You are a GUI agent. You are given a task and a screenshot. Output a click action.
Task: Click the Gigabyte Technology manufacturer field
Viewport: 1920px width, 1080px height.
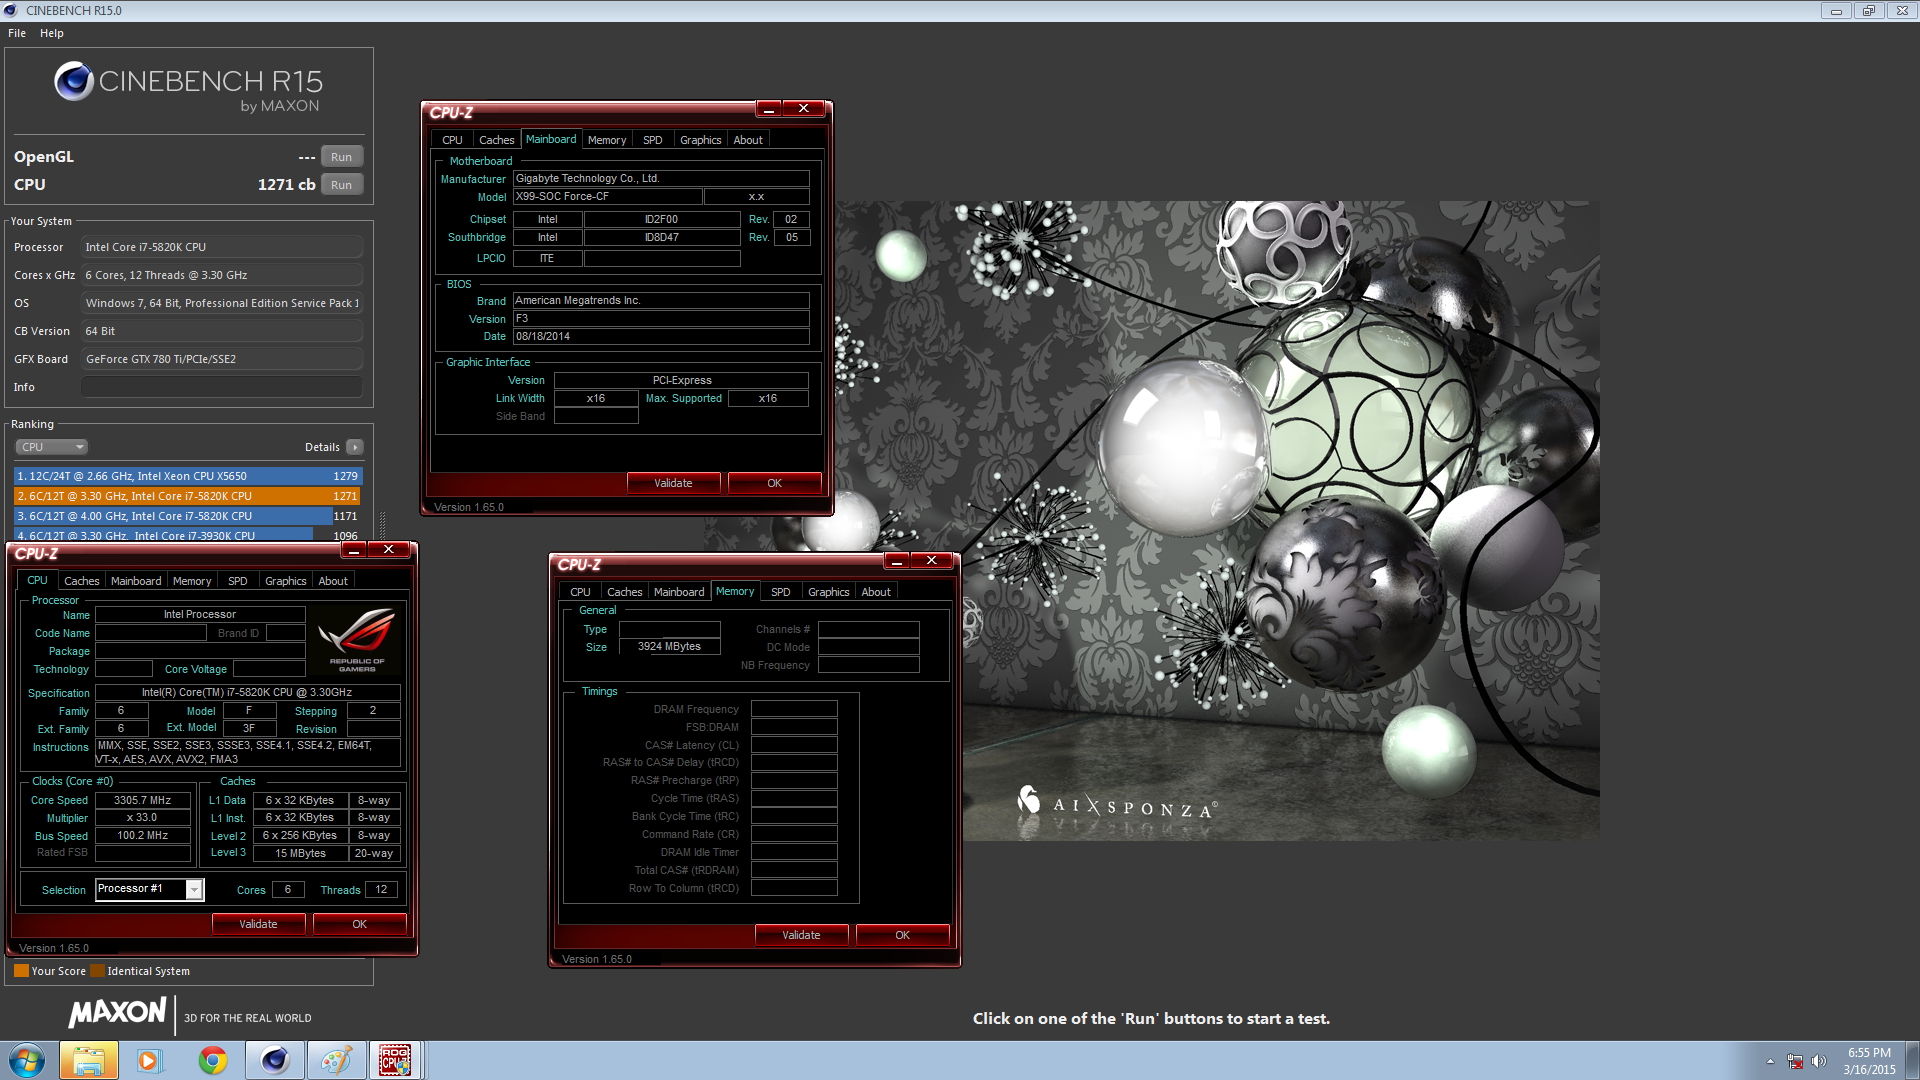(x=661, y=179)
